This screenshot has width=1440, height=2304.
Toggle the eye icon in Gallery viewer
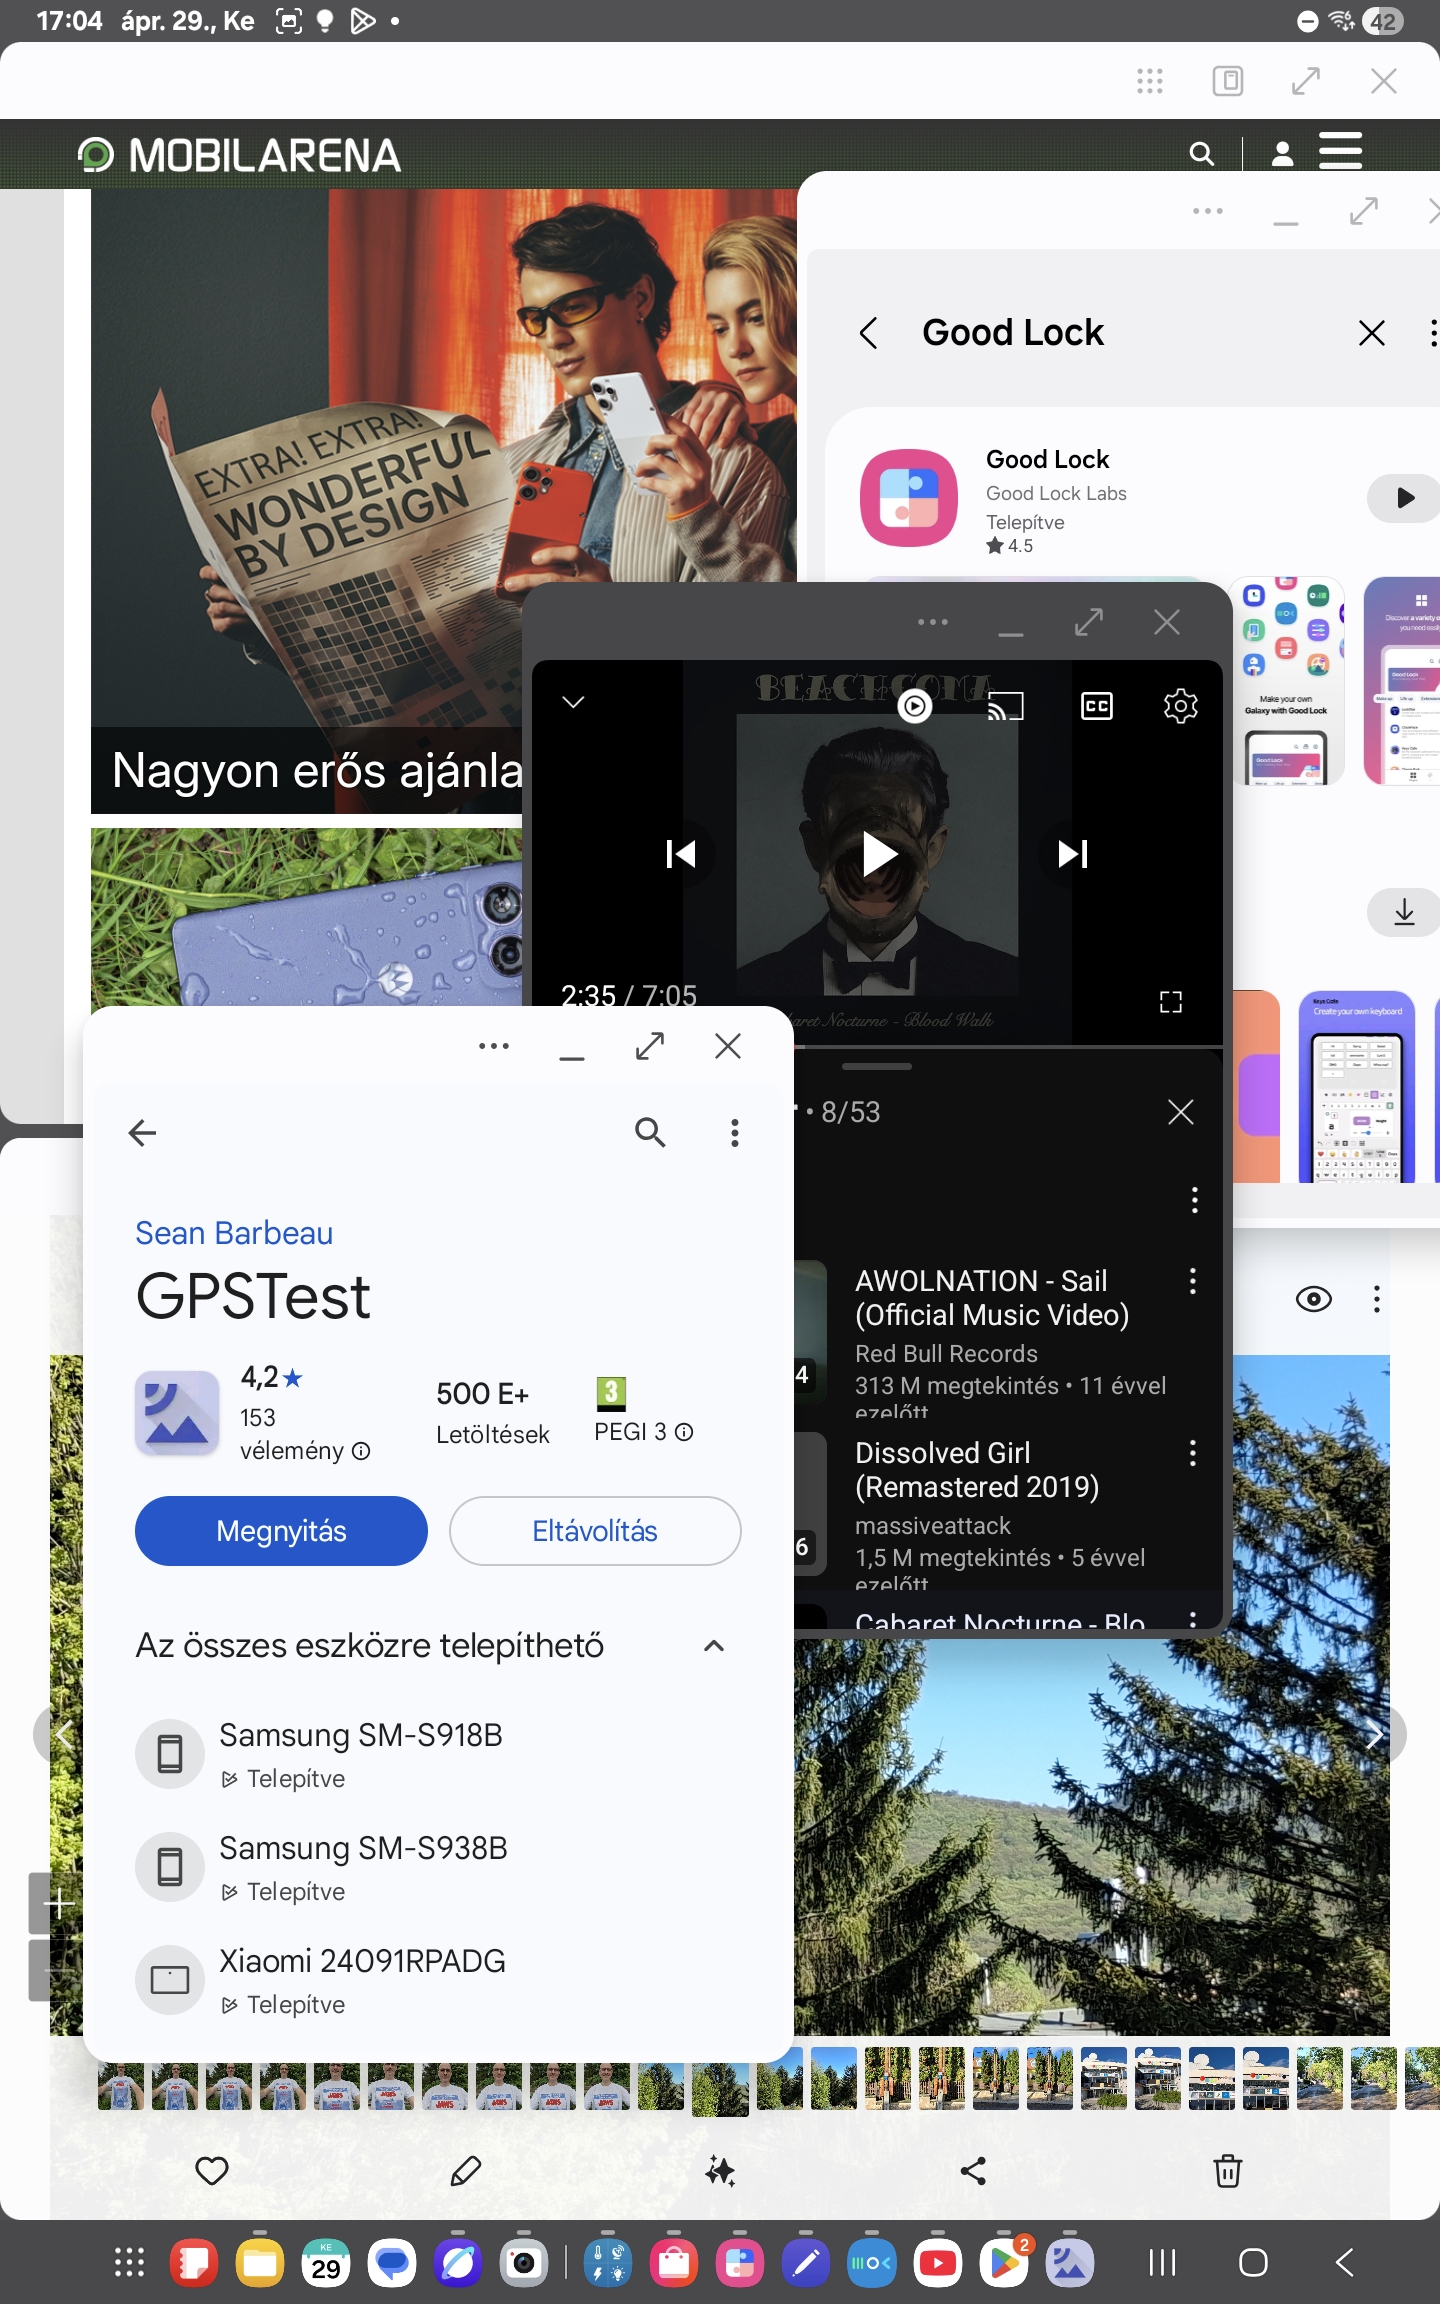pos(1313,1299)
